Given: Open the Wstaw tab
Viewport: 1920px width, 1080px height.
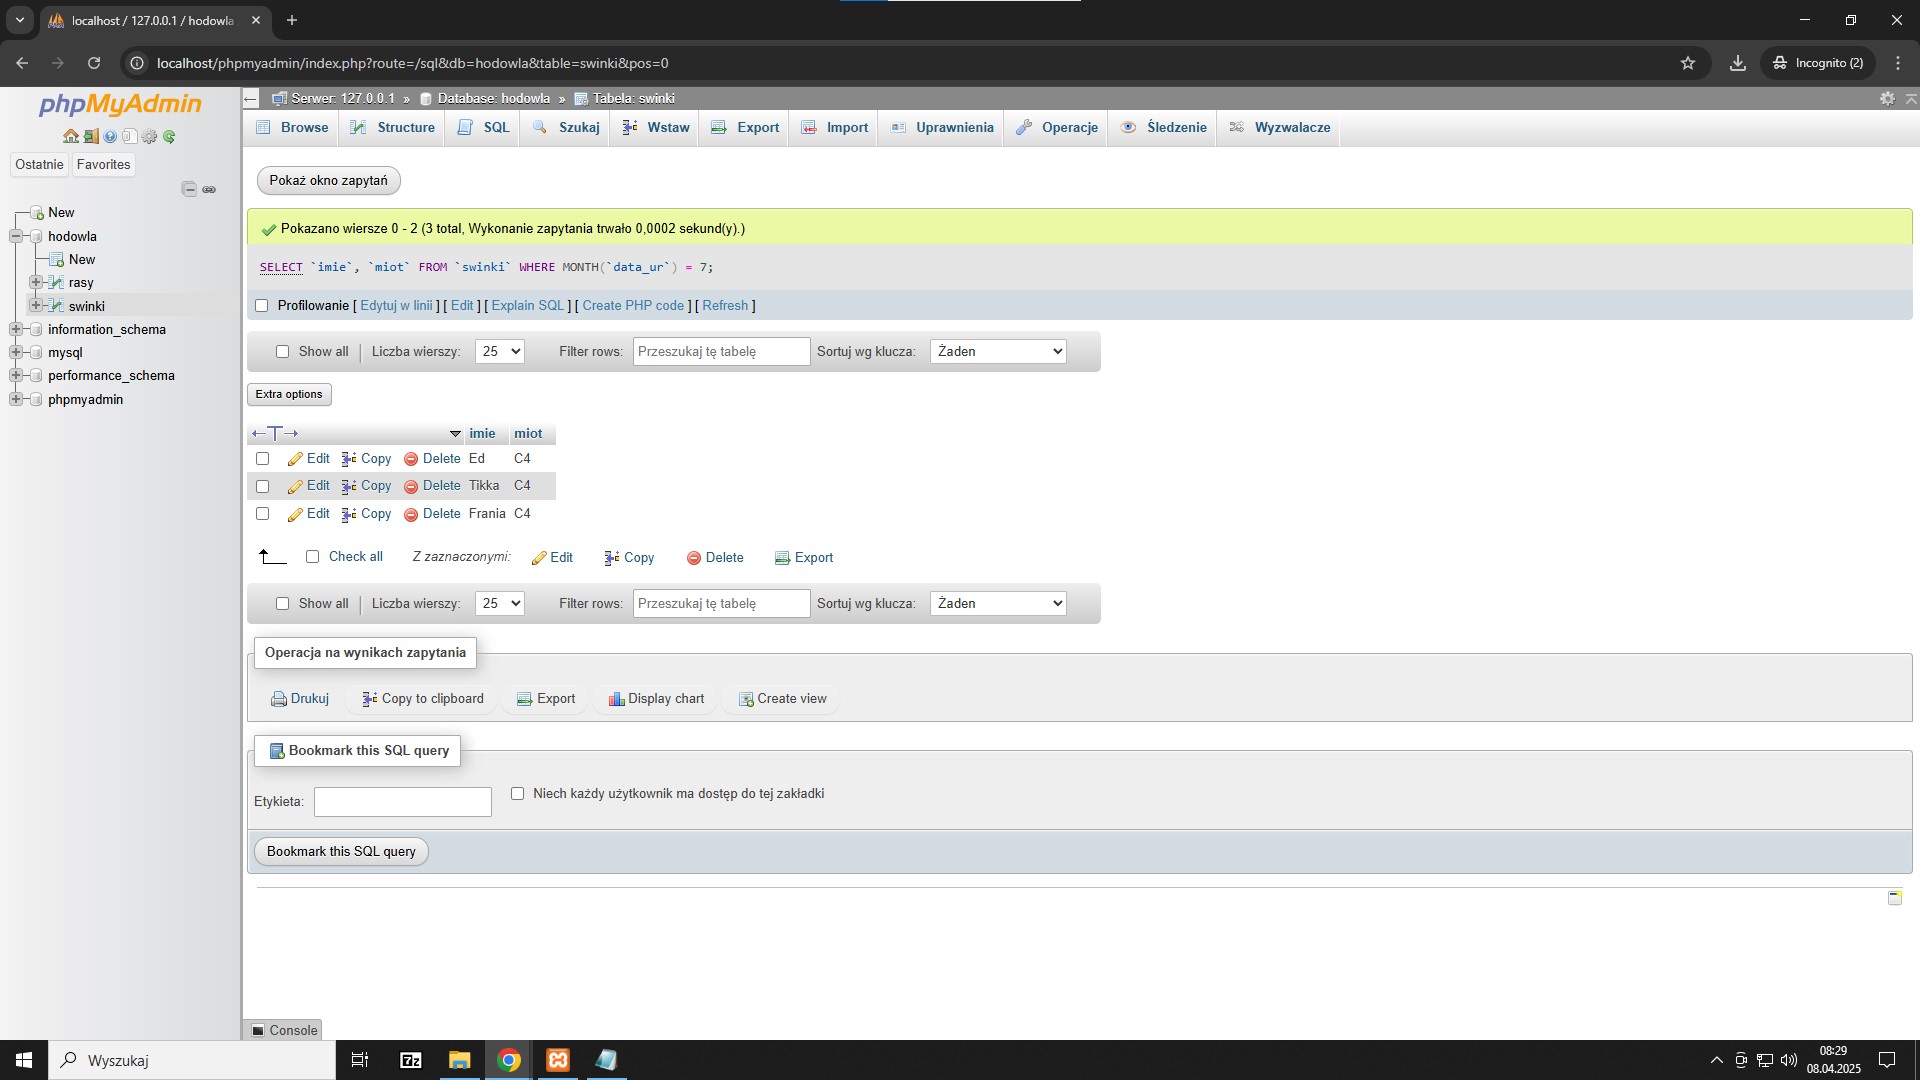Looking at the screenshot, I should click(x=656, y=128).
